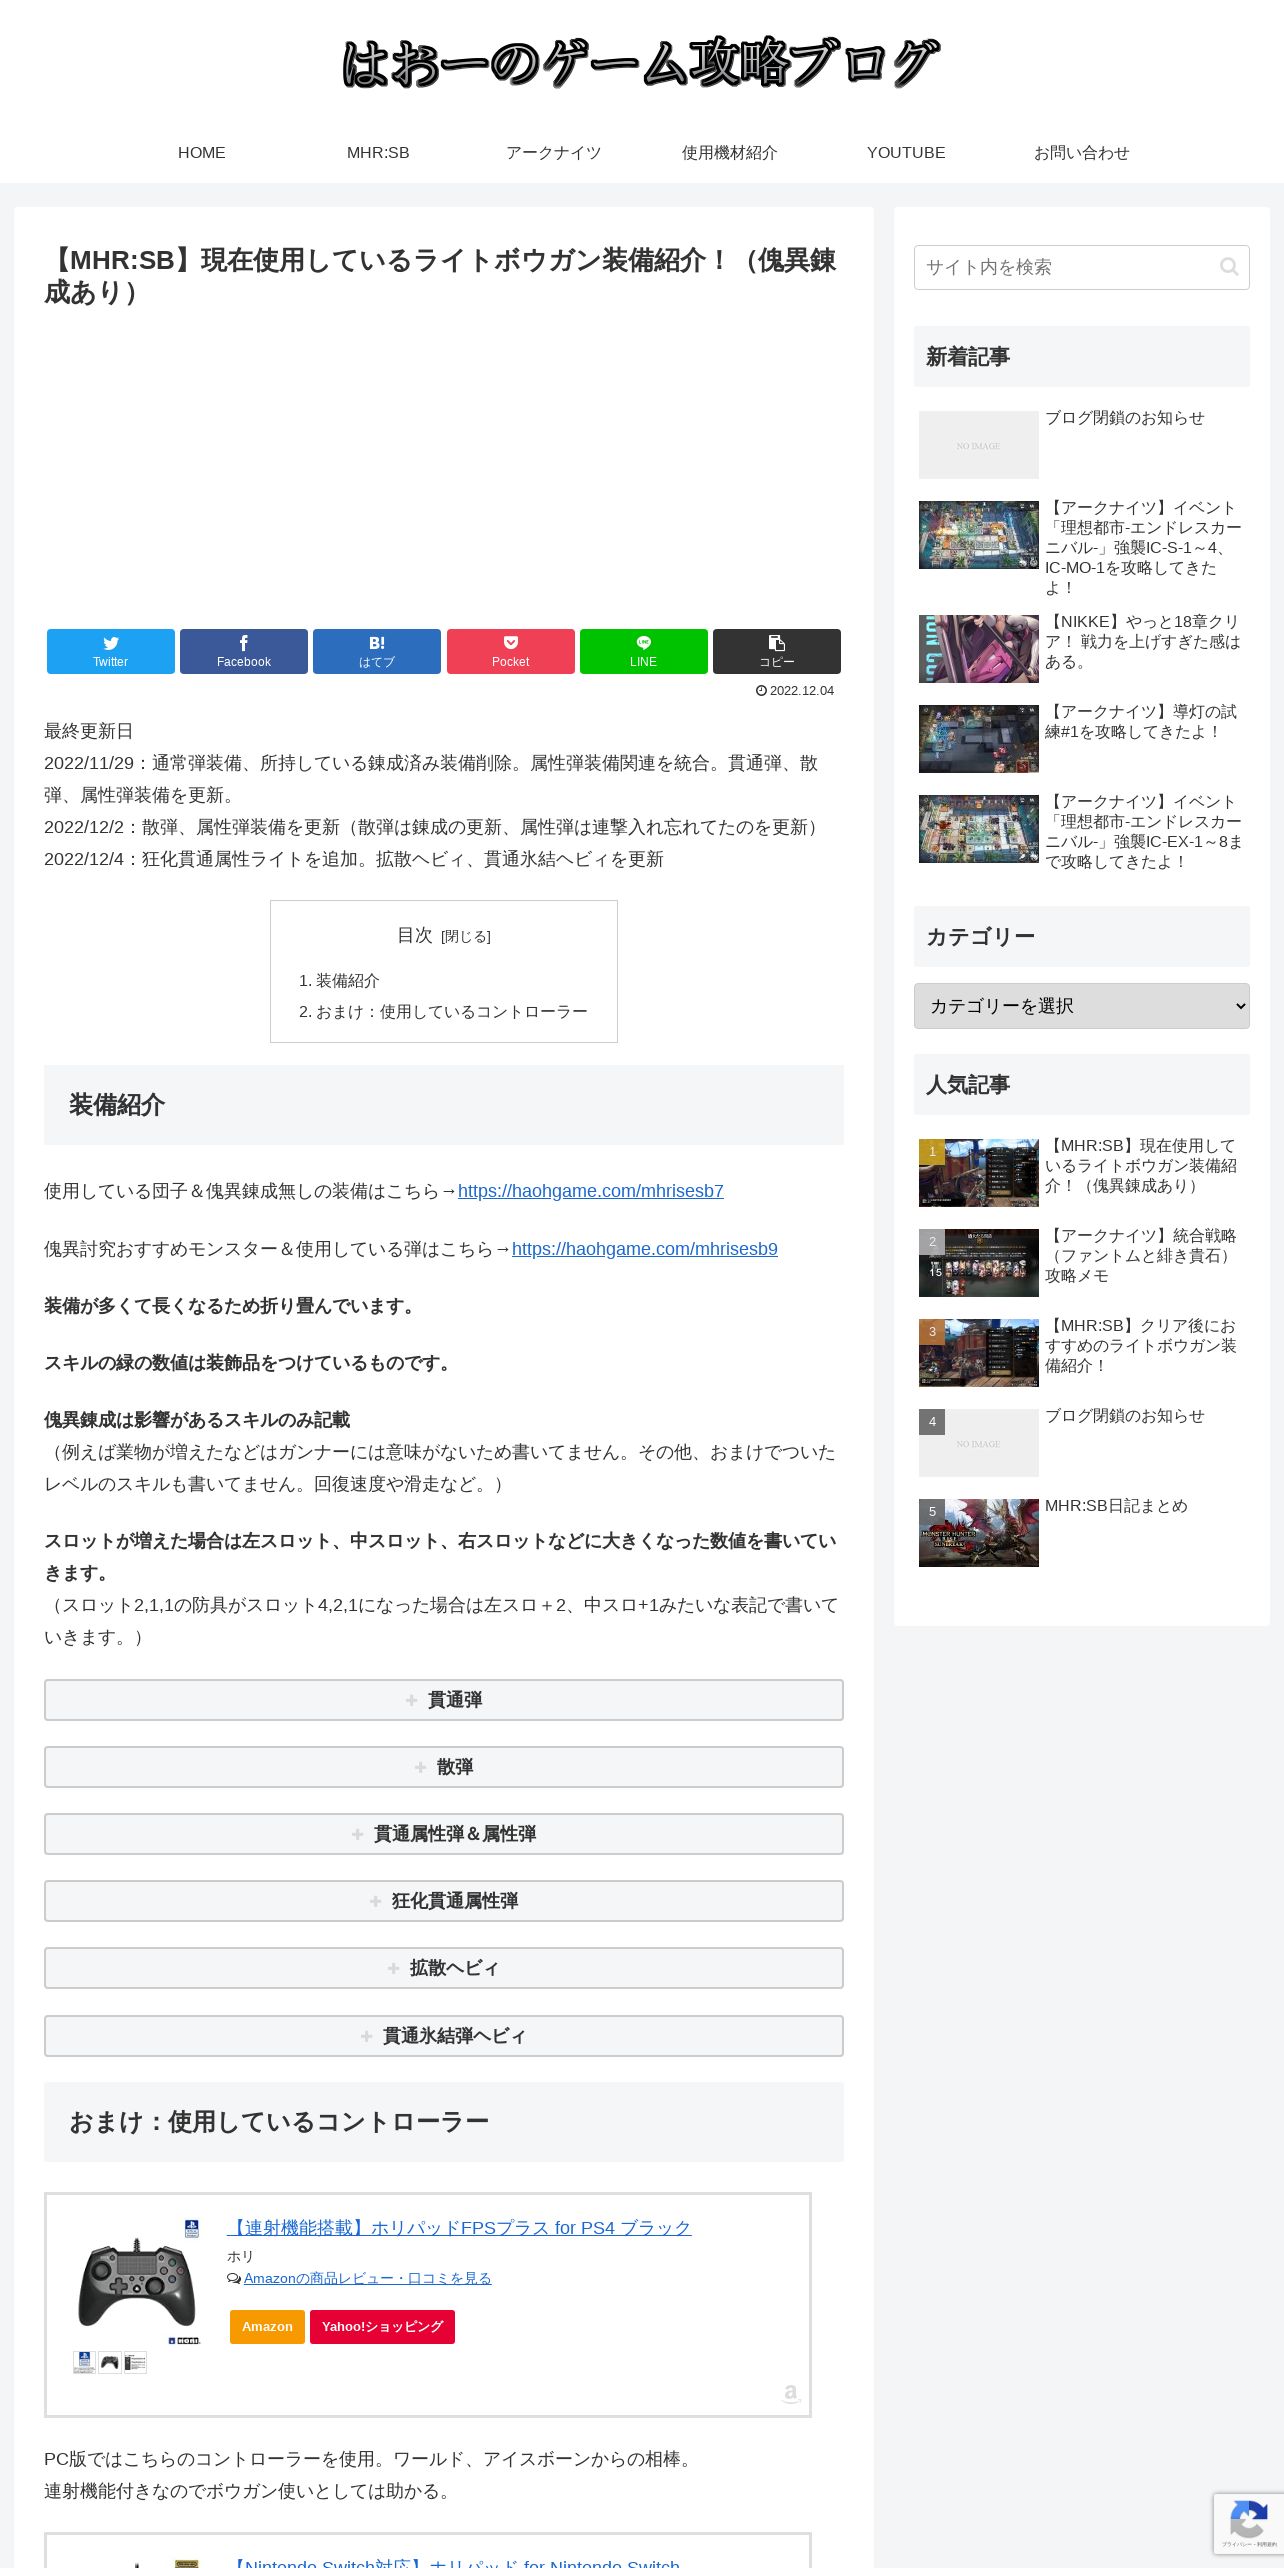Open the お問い合わせ menu item
This screenshot has width=1284, height=2568.
1082,153
